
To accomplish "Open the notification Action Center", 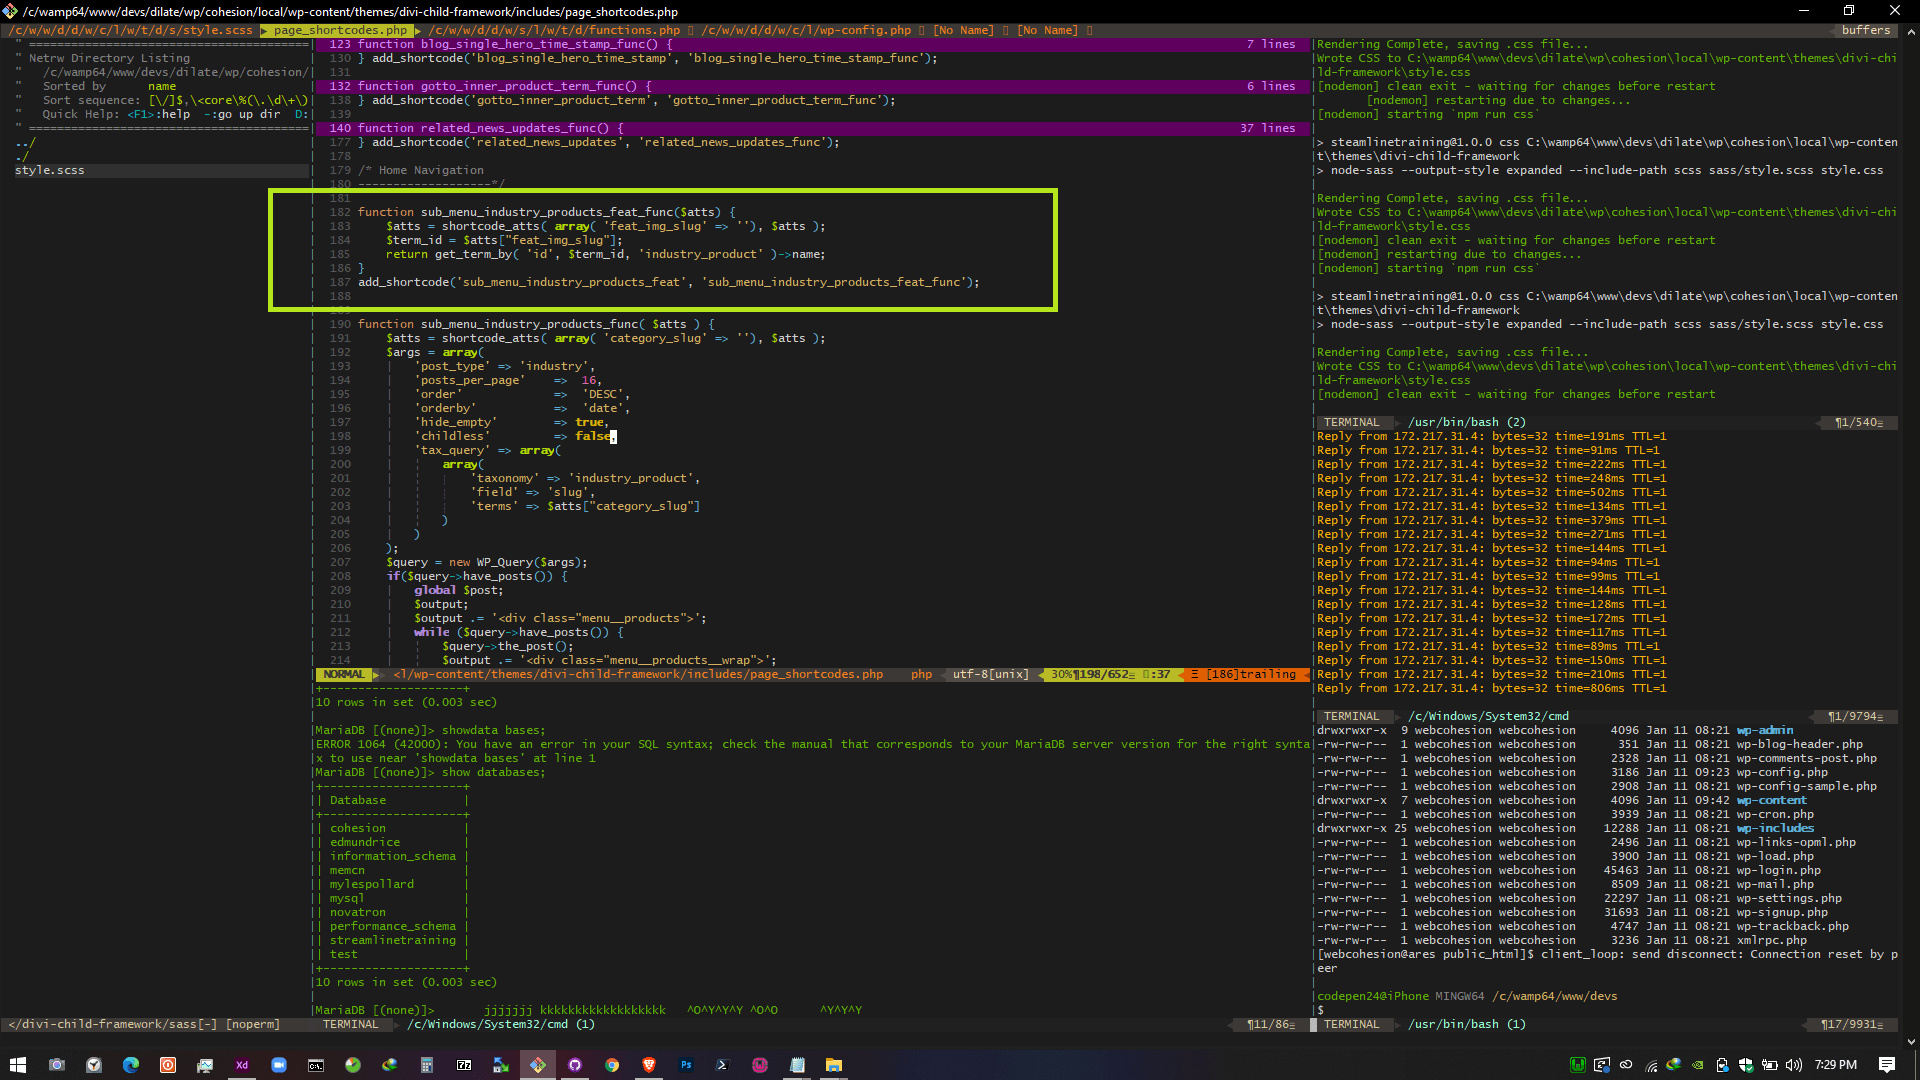I will [1887, 1065].
